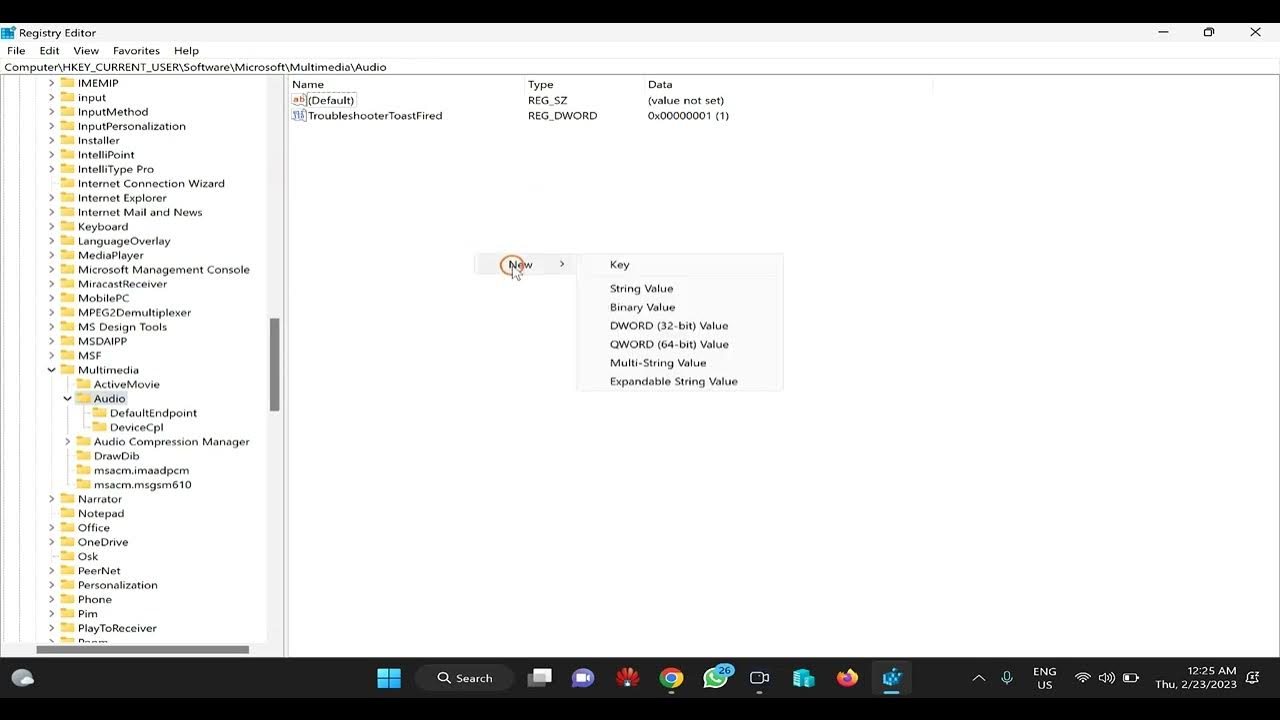The width and height of the screenshot is (1280, 720).
Task: Select the Microsoft Management Console key
Action: (x=164, y=270)
